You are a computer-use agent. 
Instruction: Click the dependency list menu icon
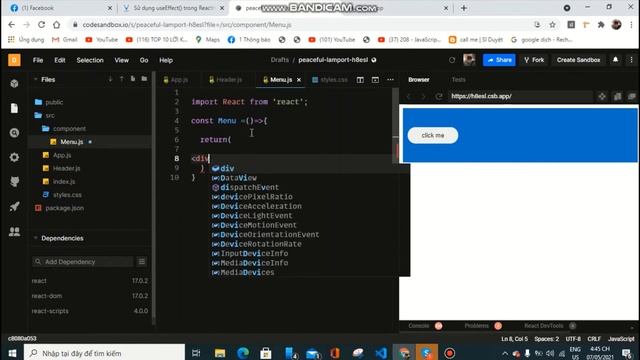point(142,262)
